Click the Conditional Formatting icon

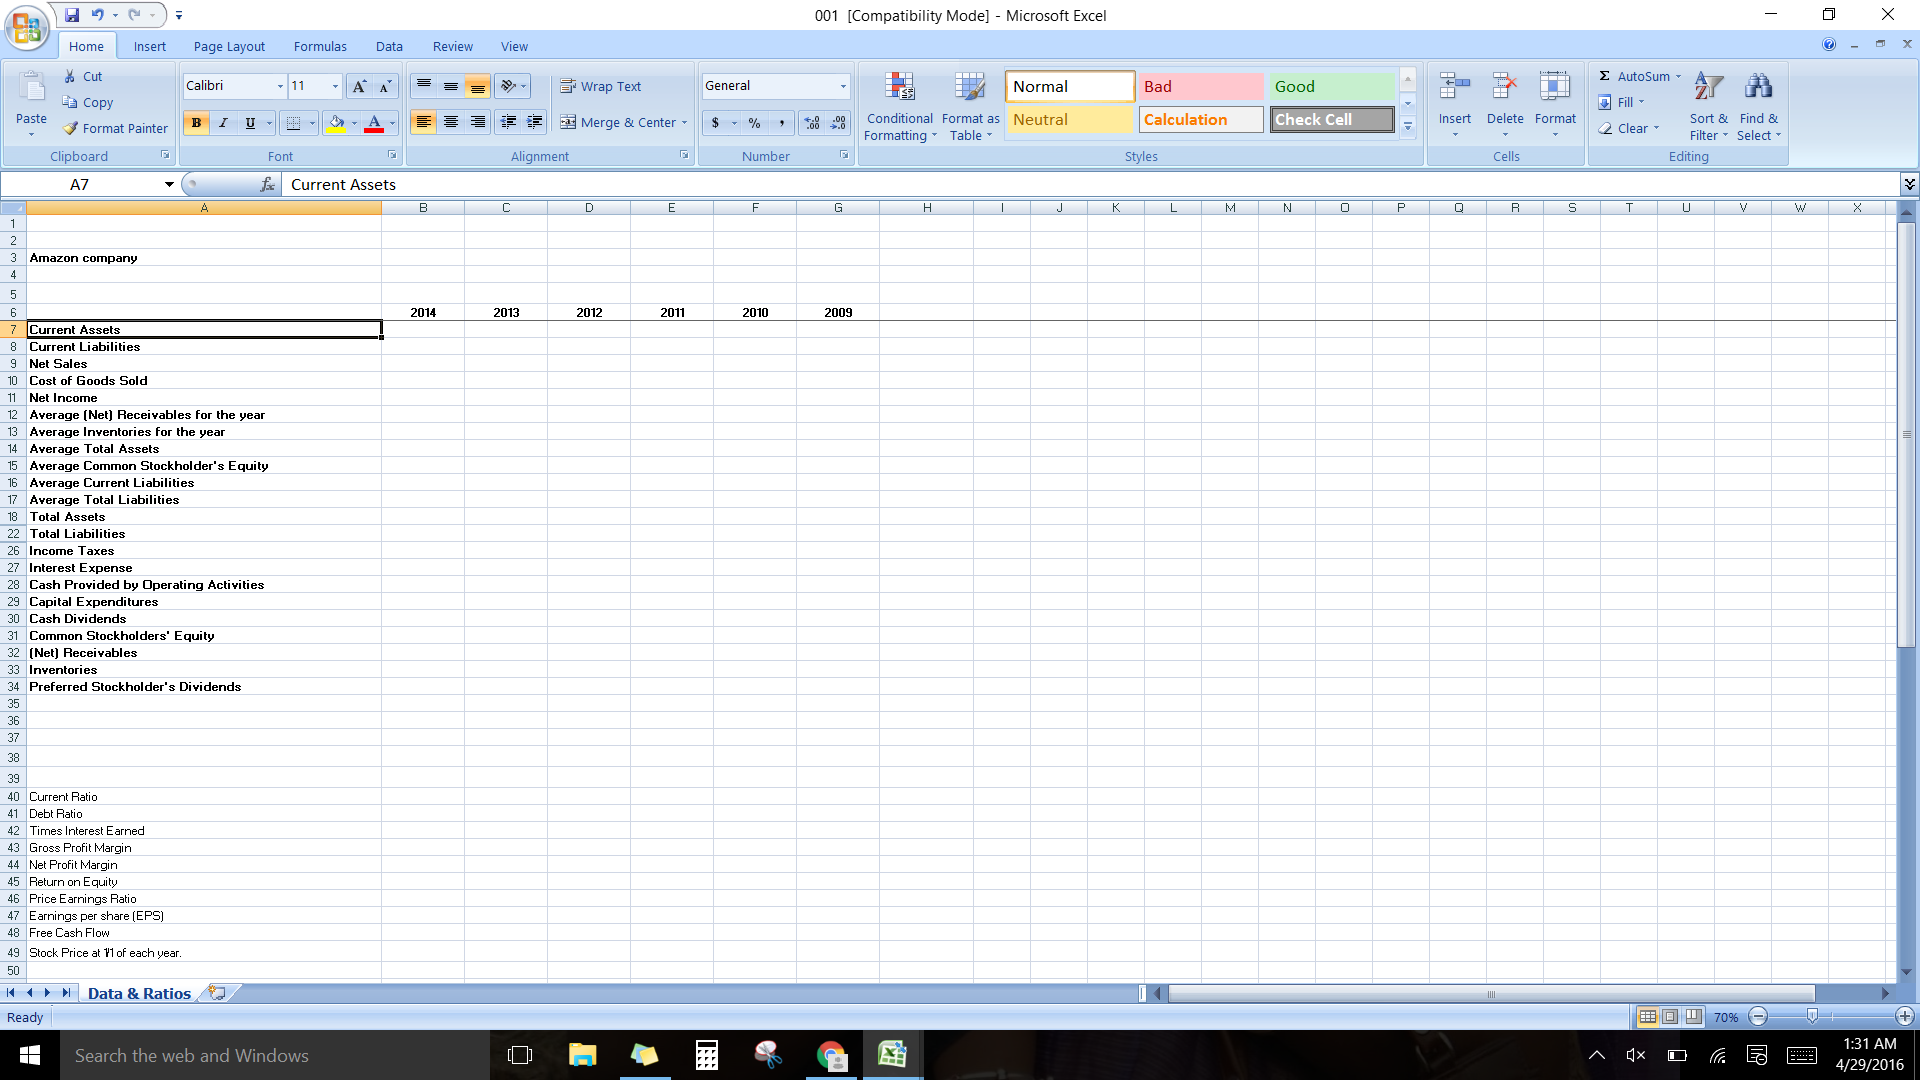coord(899,90)
